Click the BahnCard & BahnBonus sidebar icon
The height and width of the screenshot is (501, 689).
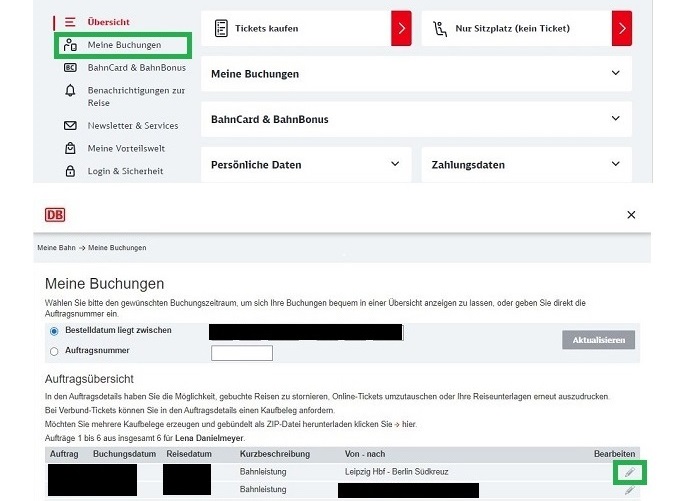click(70, 67)
